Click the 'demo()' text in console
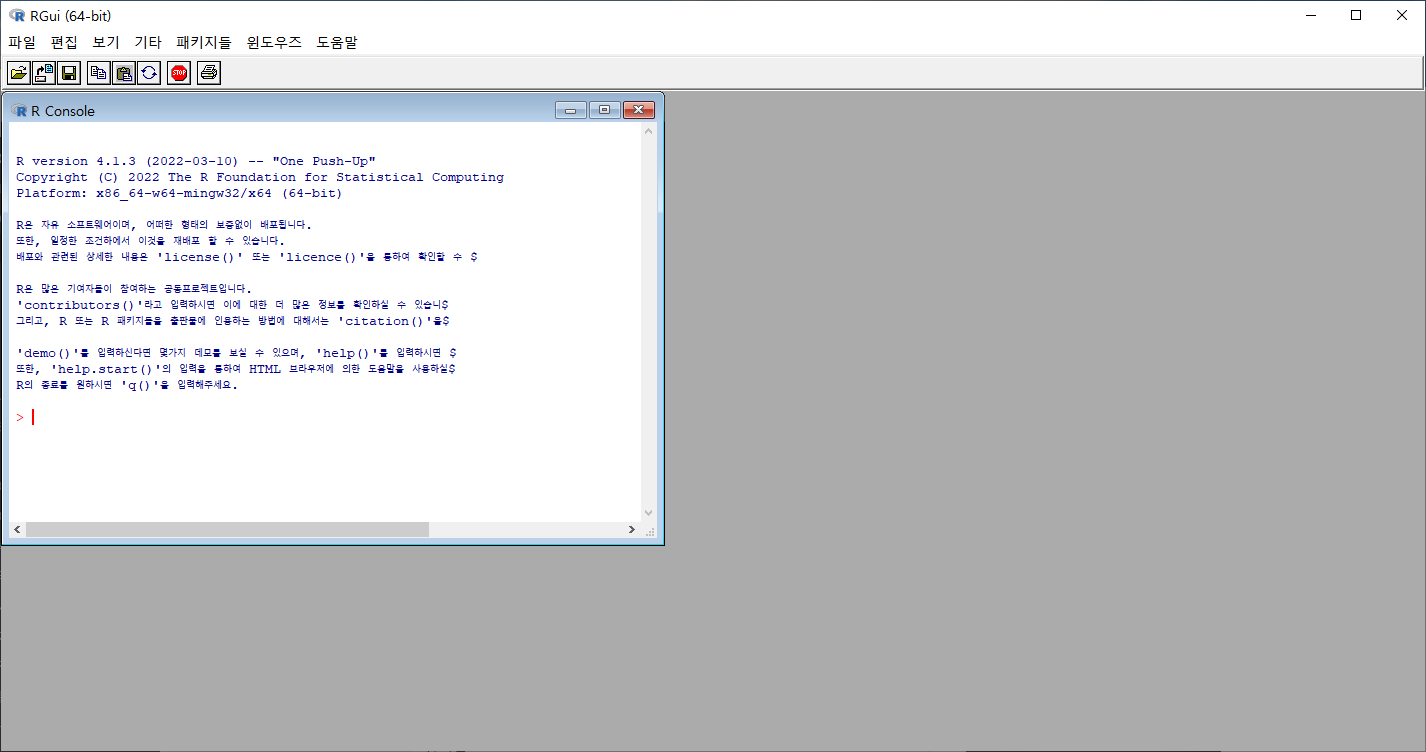Screen dimensions: 1426x752 click(46, 353)
